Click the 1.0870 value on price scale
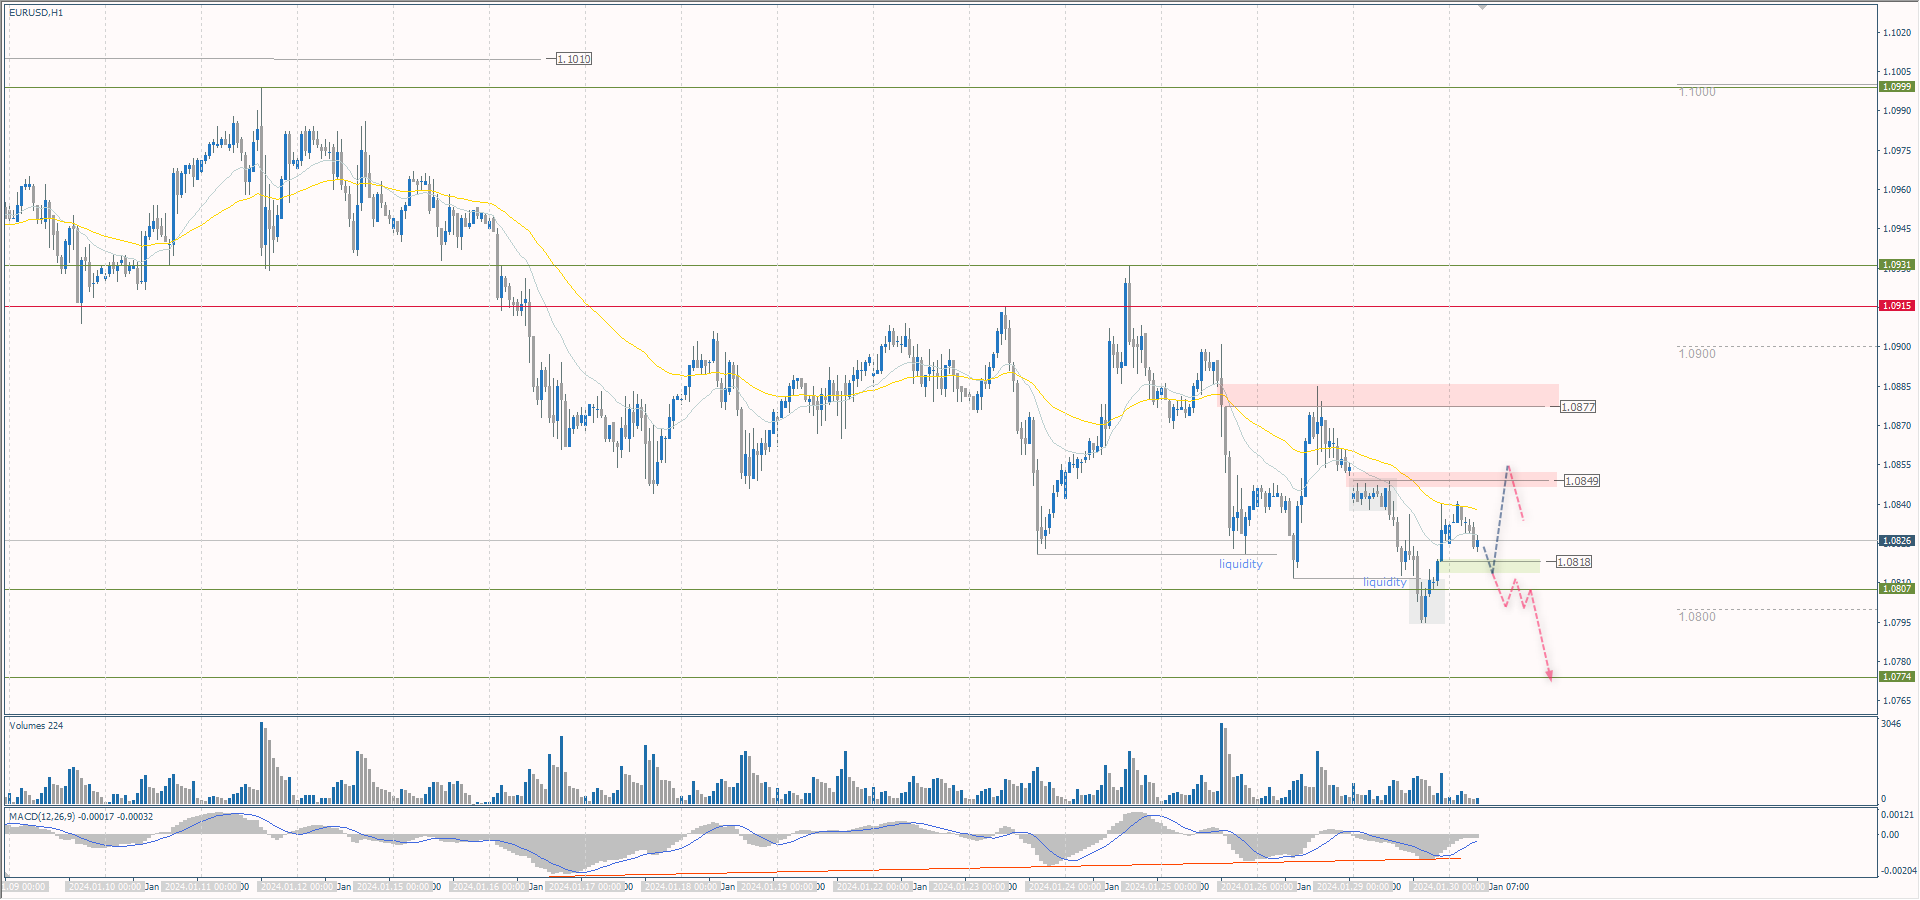The height and width of the screenshot is (900, 1920). [x=1897, y=426]
